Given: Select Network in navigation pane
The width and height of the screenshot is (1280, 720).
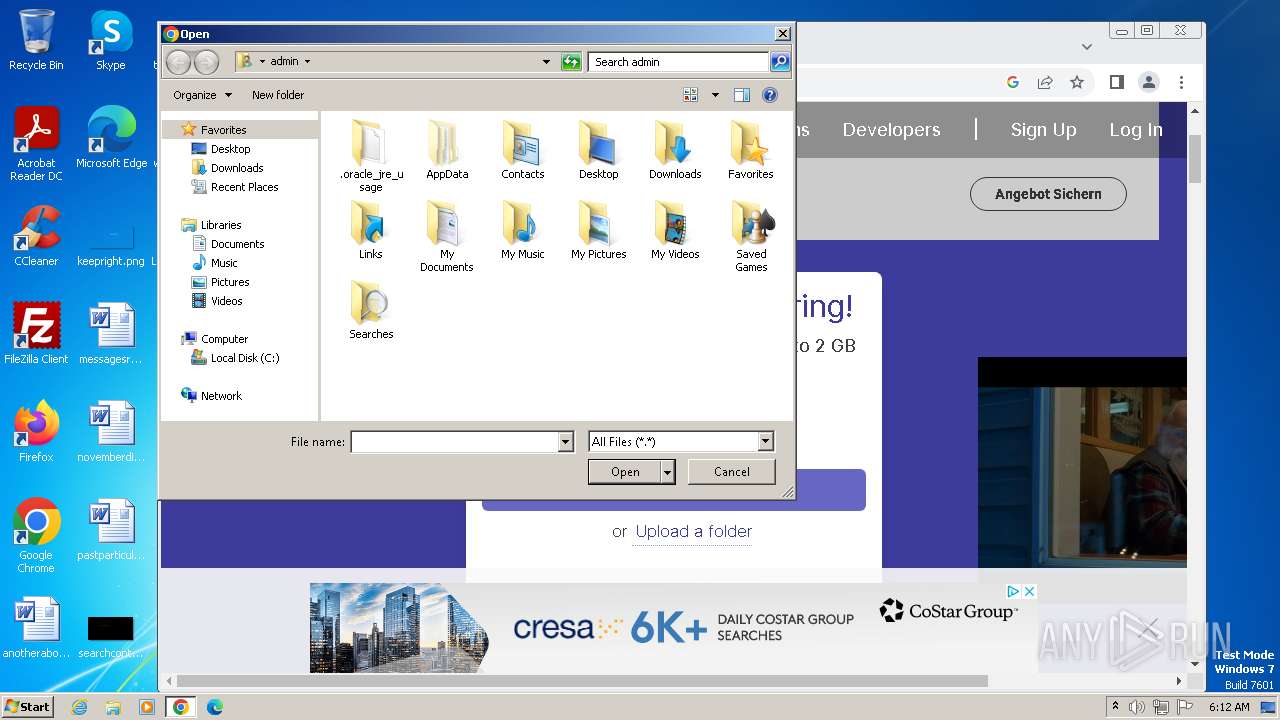Looking at the screenshot, I should point(221,396).
